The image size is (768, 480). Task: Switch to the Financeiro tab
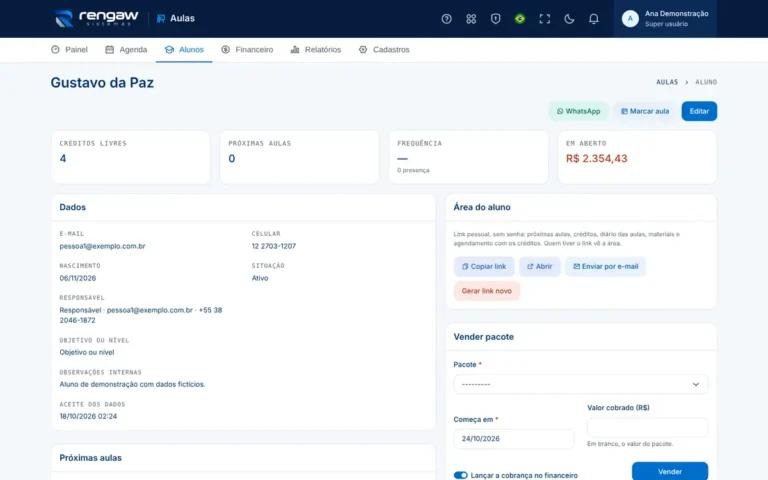[247, 49]
